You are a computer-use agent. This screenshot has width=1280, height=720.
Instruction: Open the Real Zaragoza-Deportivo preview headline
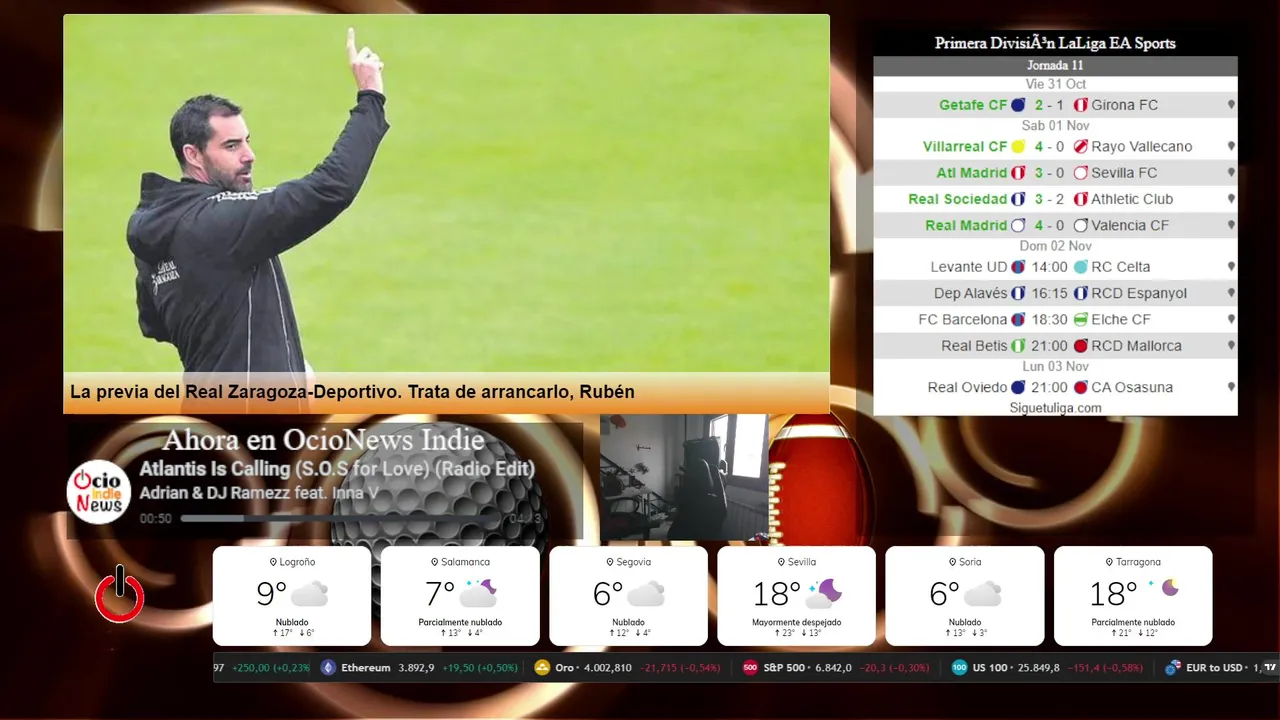pyautogui.click(x=352, y=392)
